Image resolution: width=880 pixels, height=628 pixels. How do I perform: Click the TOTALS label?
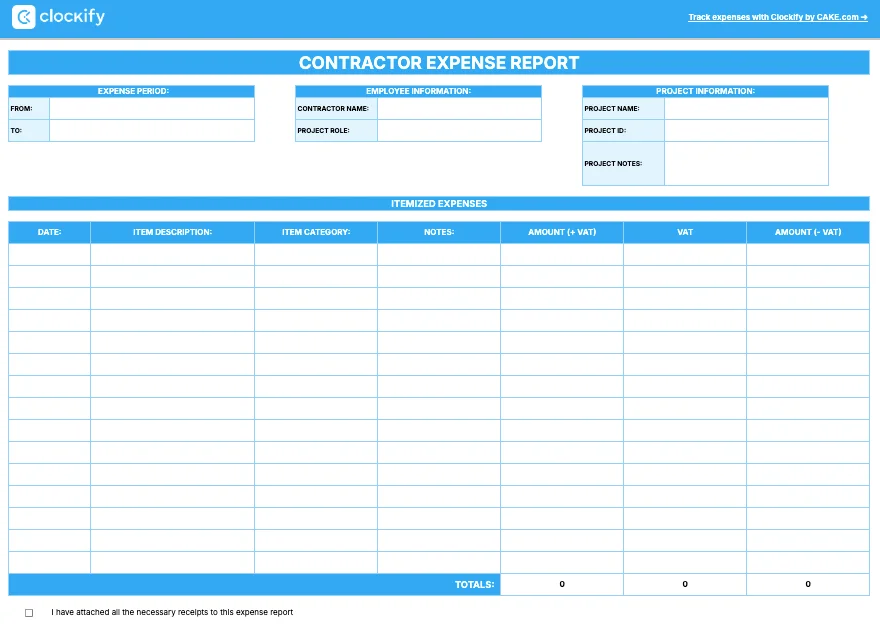click(x=474, y=585)
